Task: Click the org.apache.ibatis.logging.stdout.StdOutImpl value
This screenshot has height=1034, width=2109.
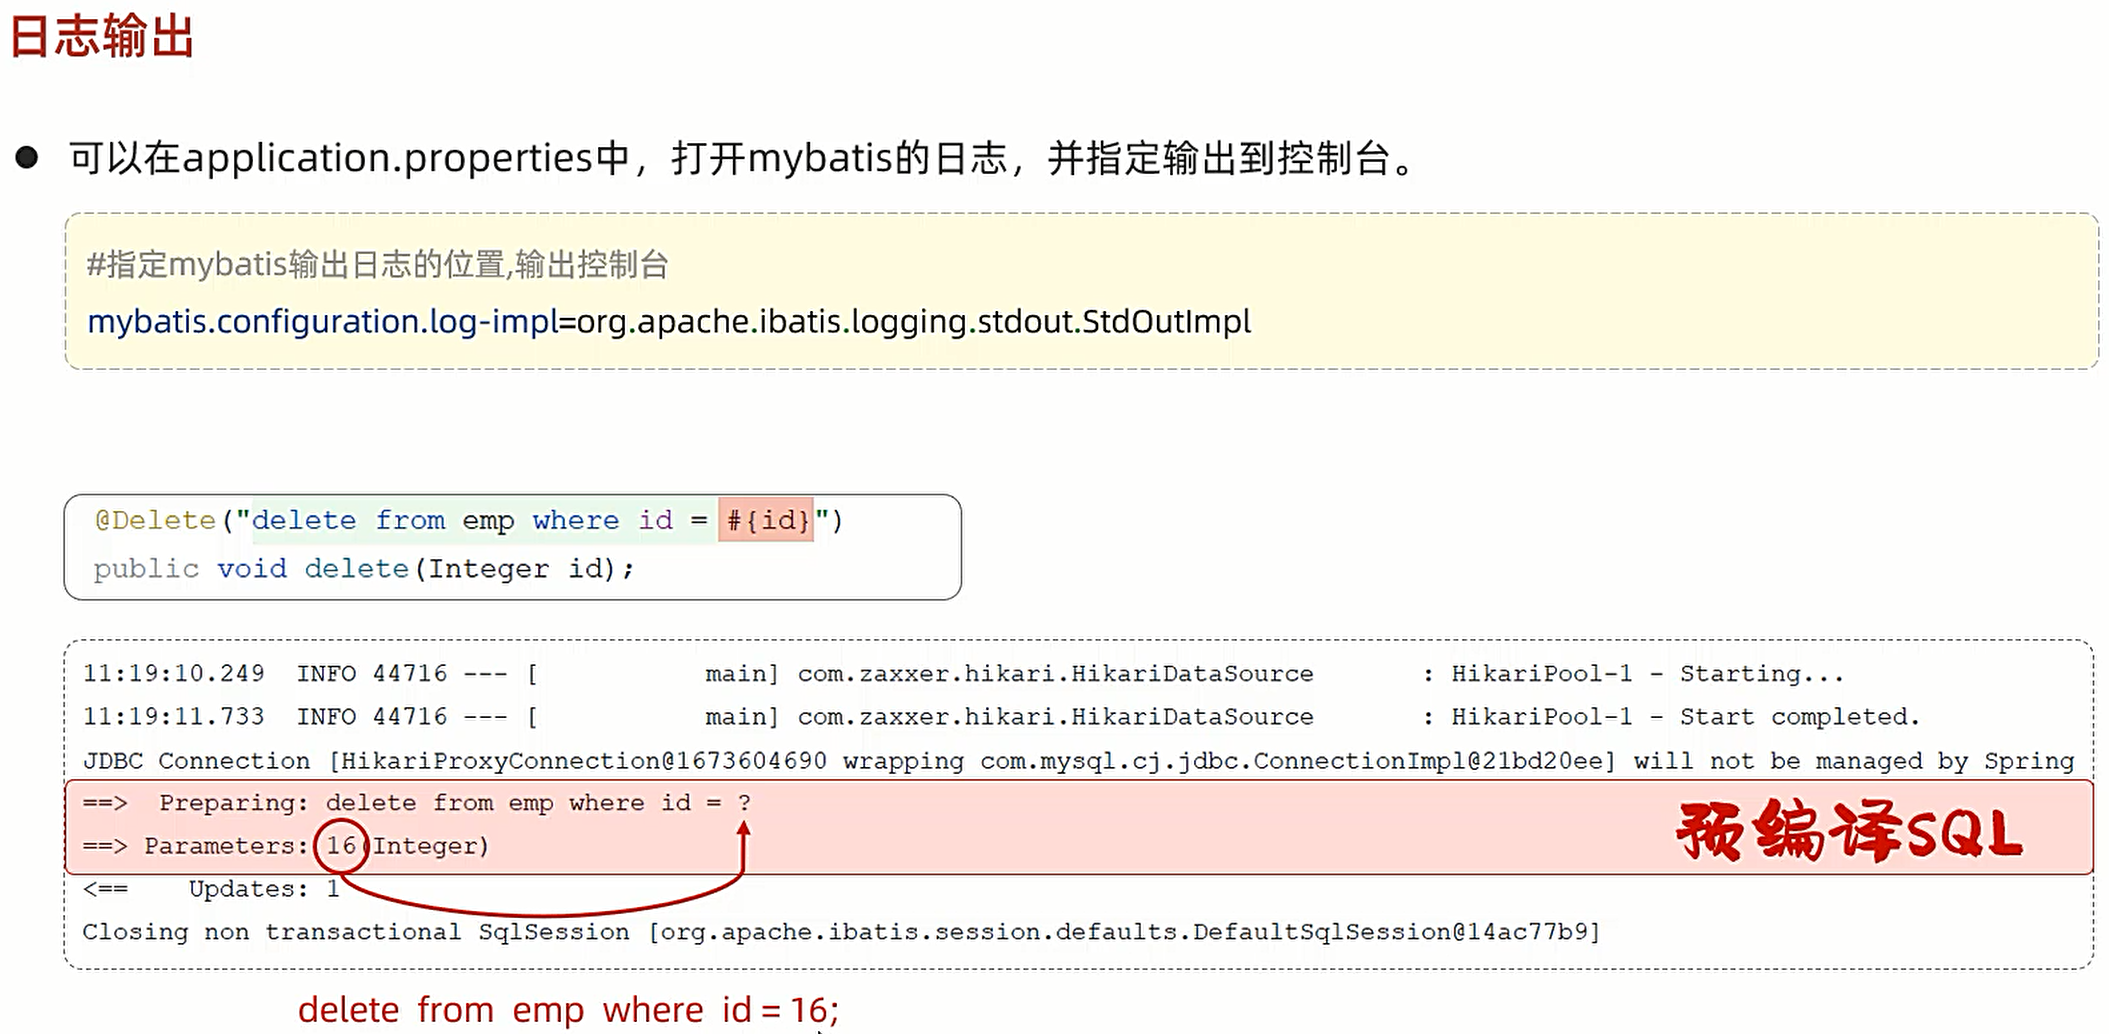Action: click(x=913, y=322)
